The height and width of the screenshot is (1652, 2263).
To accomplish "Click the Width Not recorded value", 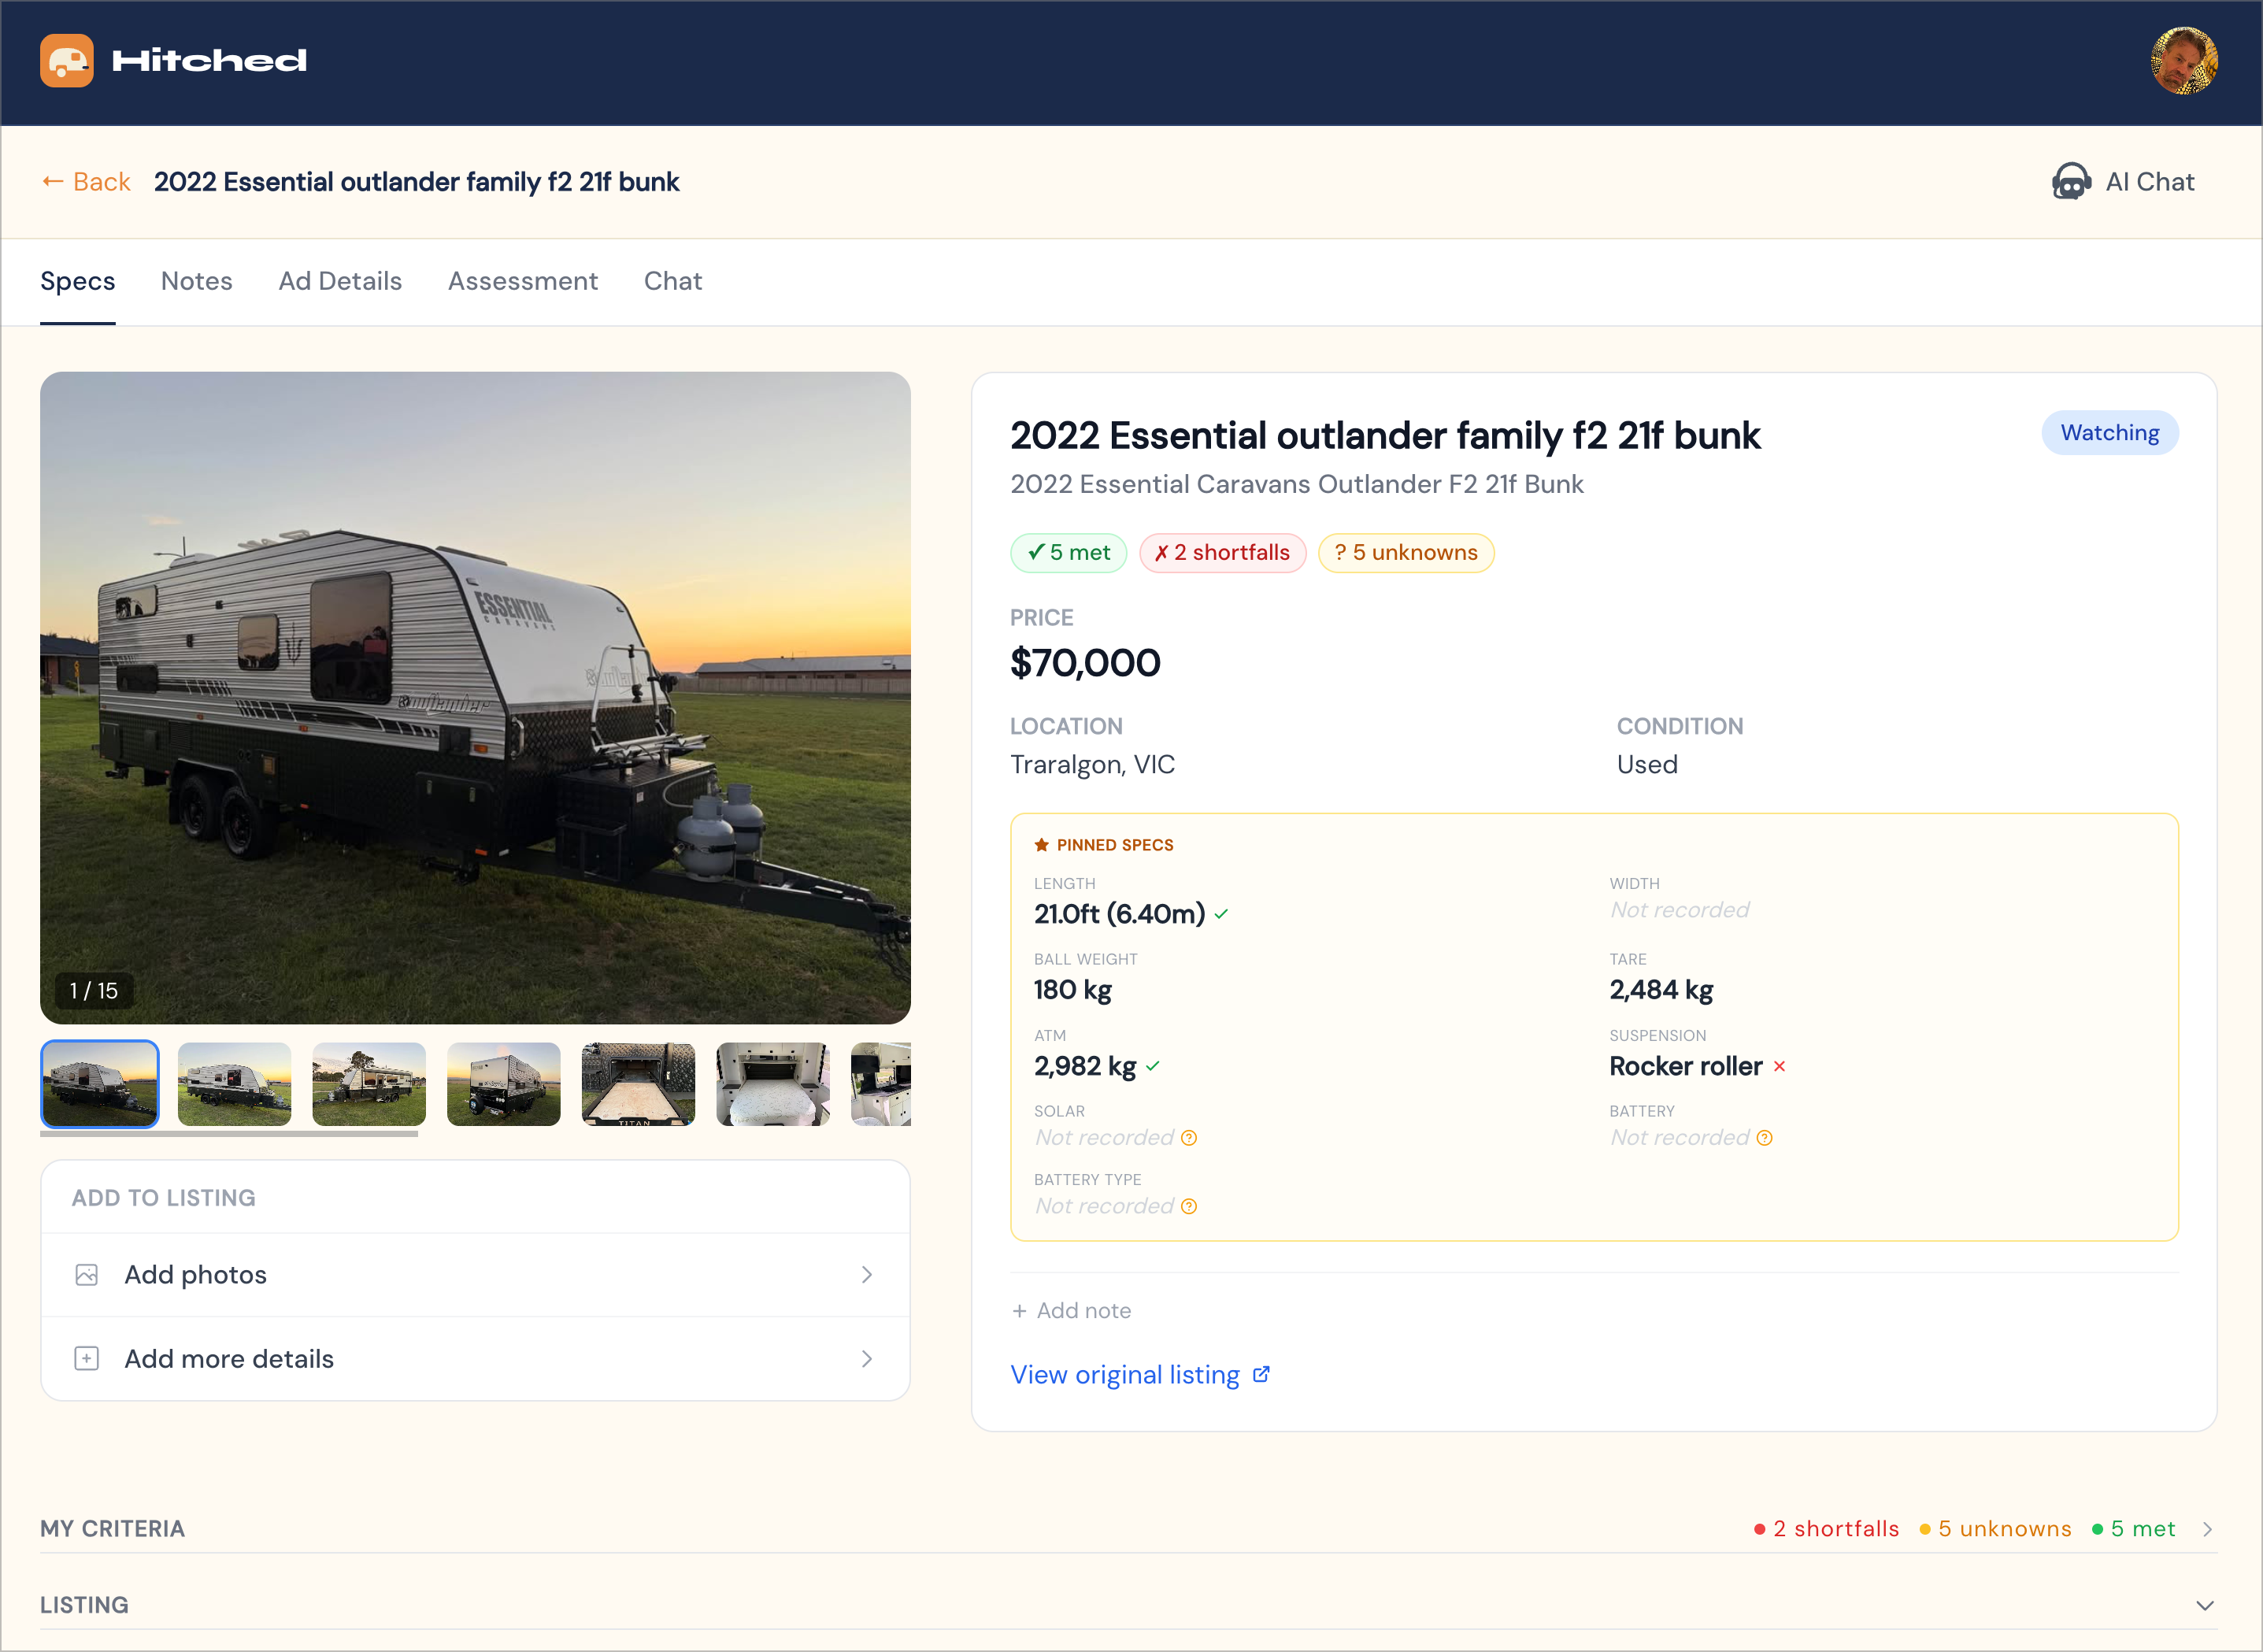I will coord(1680,910).
